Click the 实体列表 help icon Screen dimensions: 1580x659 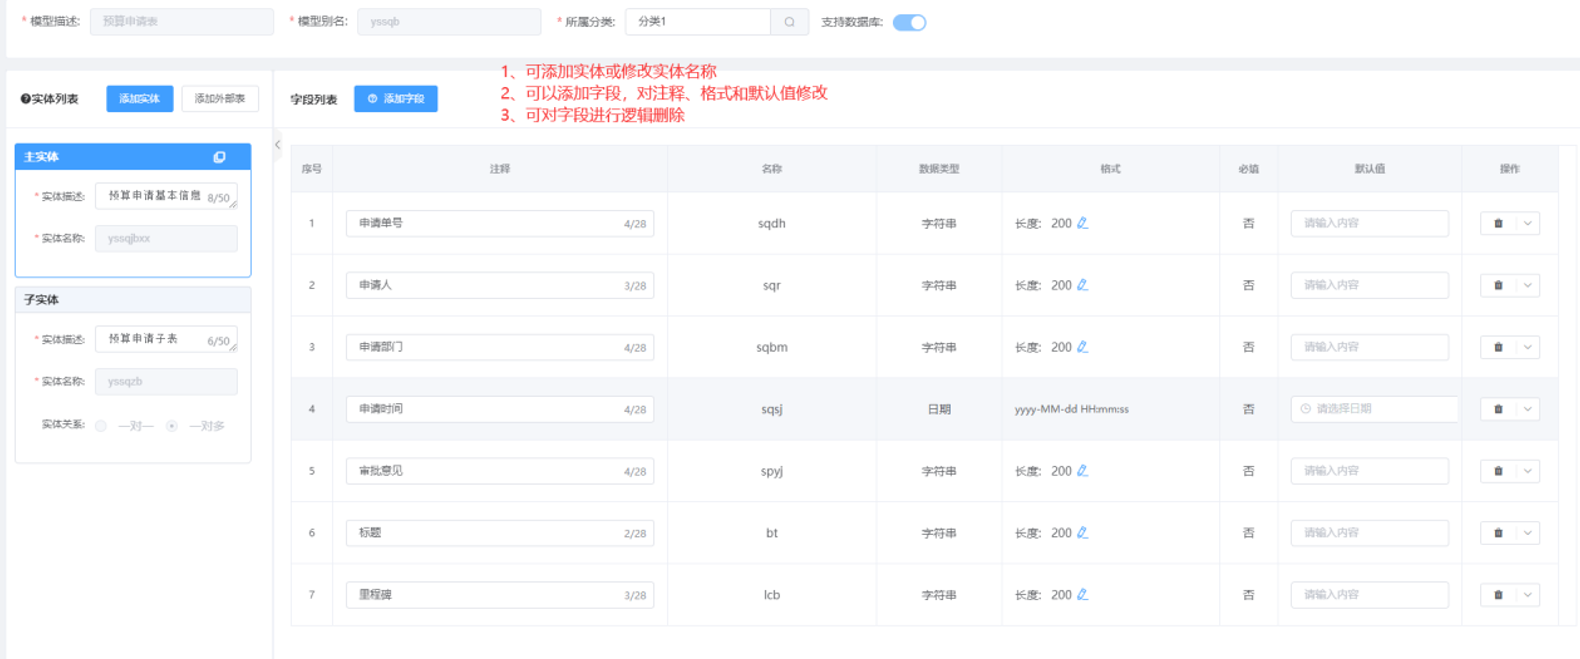point(26,99)
